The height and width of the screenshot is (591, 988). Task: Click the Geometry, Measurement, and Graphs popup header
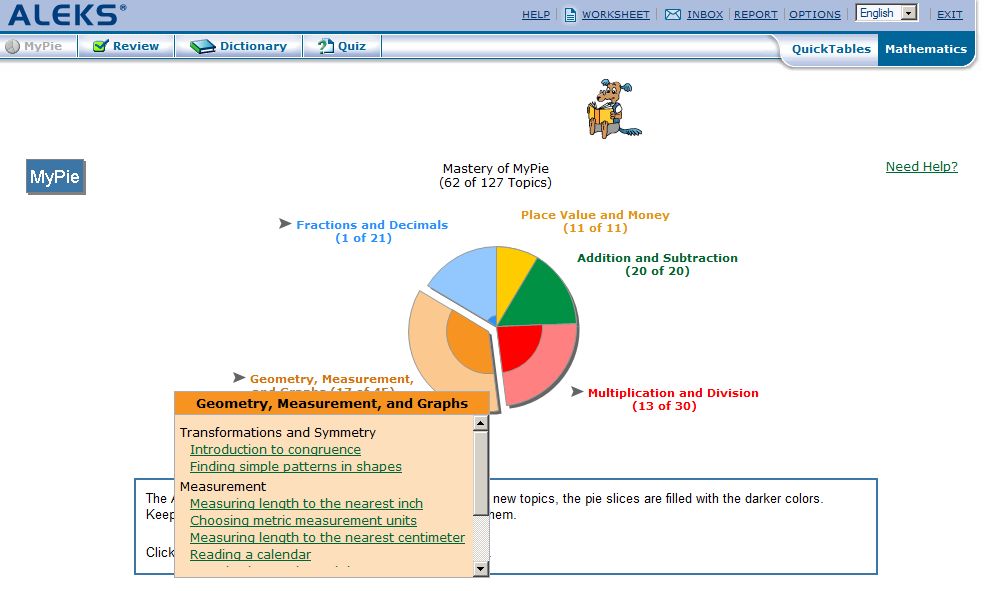tap(331, 403)
